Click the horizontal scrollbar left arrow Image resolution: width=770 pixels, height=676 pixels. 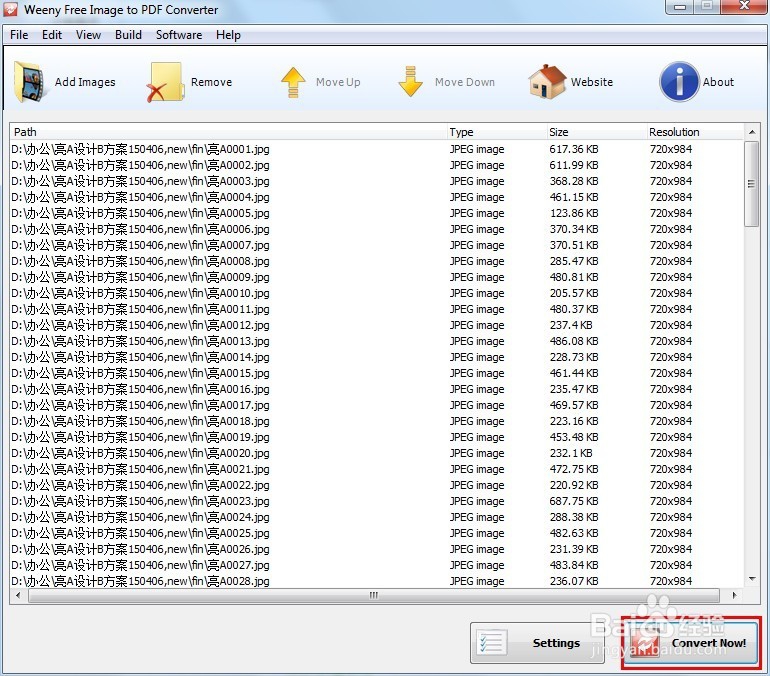[x=18, y=595]
